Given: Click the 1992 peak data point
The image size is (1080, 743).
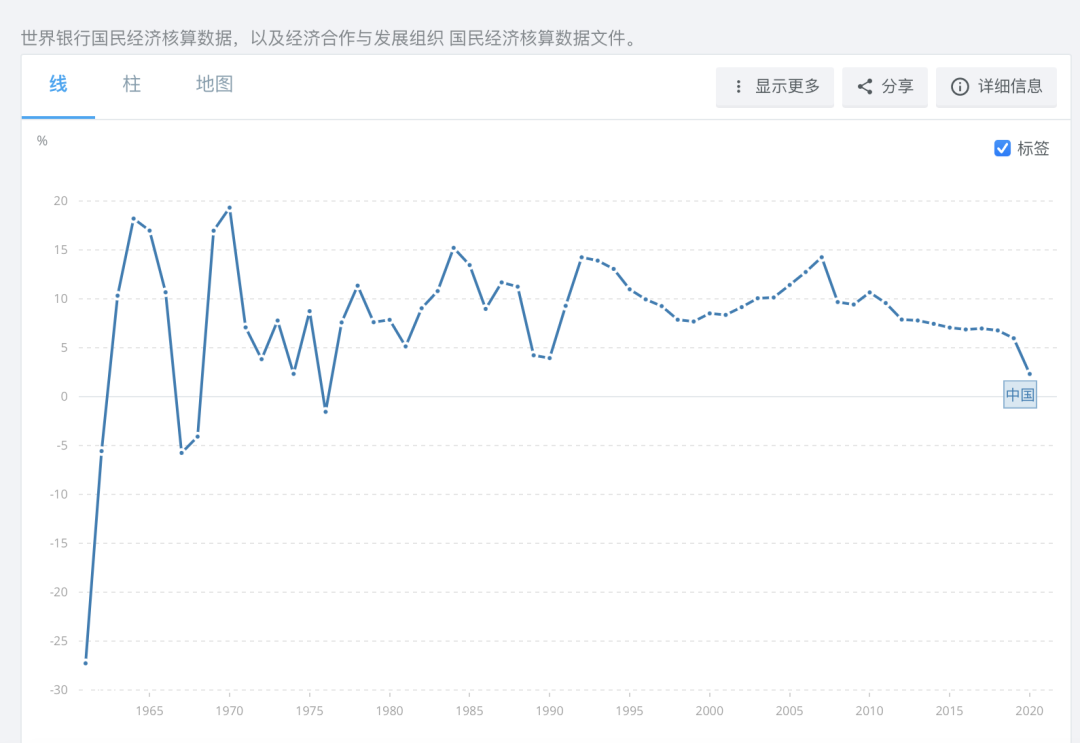Looking at the screenshot, I should (x=581, y=258).
